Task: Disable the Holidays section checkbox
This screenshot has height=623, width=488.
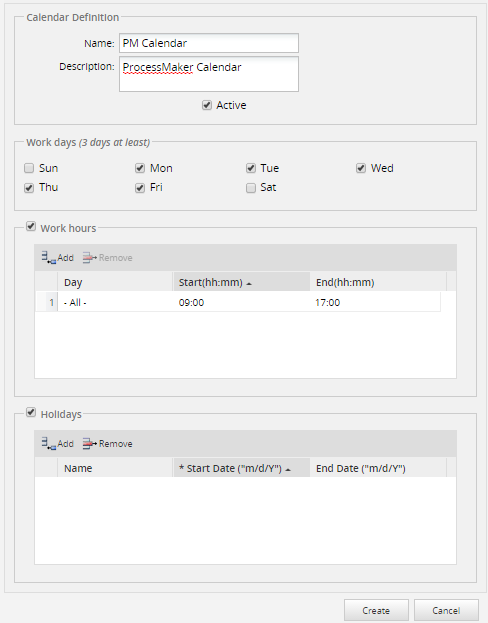Action: [31, 412]
